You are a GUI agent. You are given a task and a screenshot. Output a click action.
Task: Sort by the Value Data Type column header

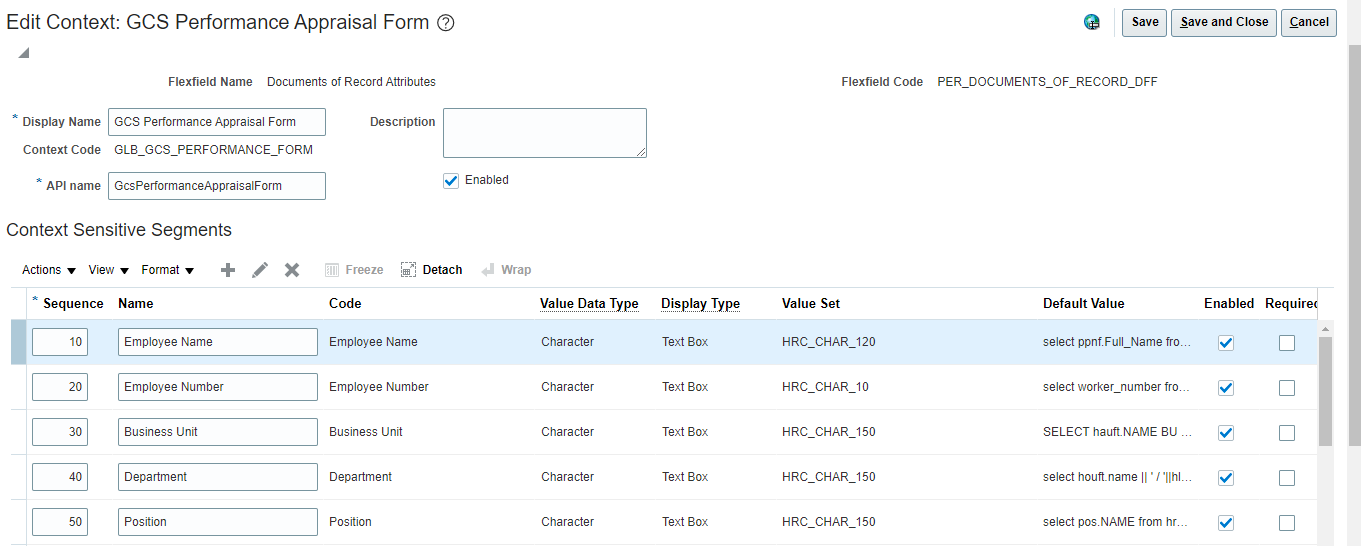click(589, 304)
